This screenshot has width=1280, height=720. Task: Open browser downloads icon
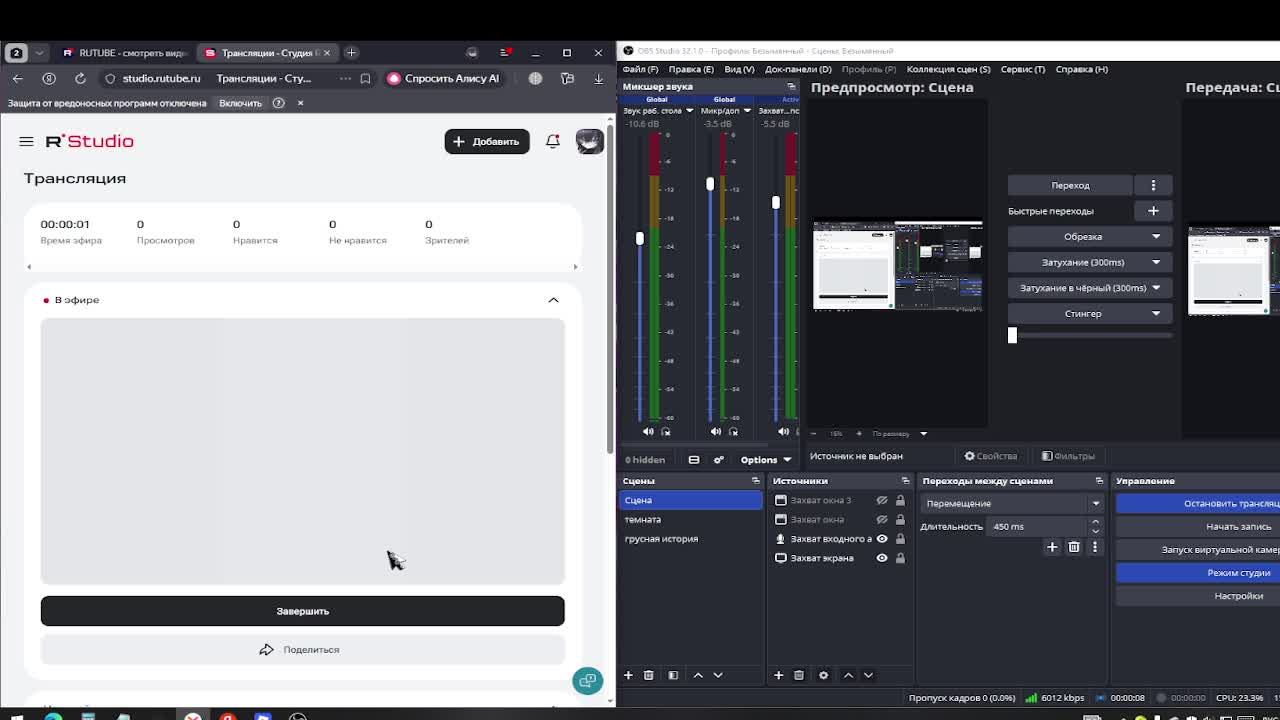[598, 78]
